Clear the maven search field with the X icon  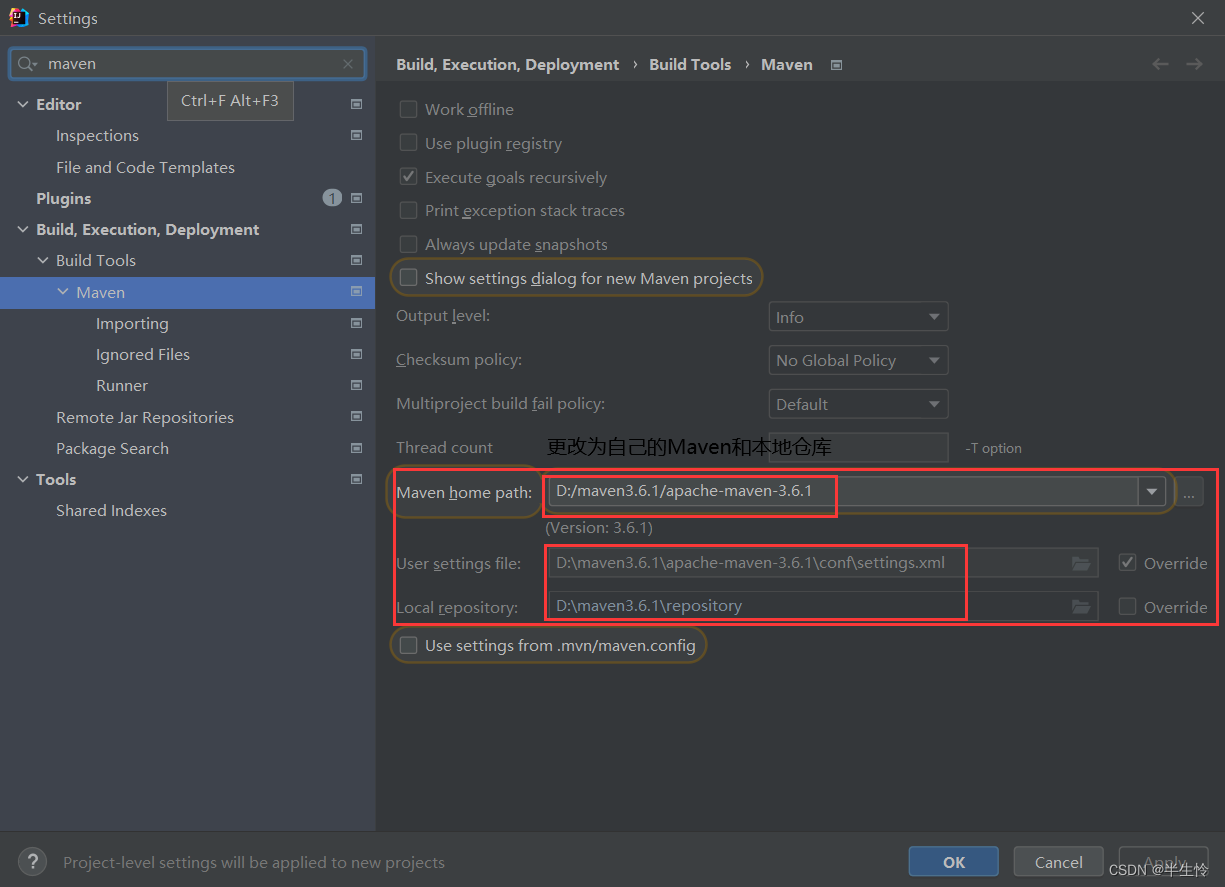click(x=348, y=64)
